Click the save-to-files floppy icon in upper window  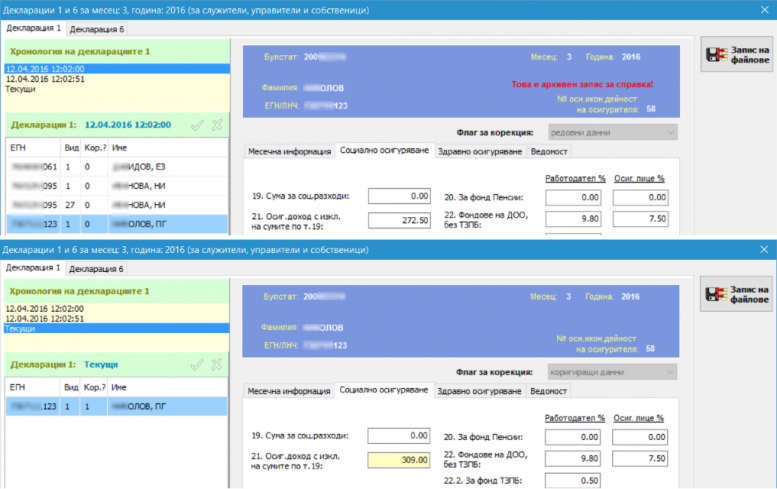[717, 54]
